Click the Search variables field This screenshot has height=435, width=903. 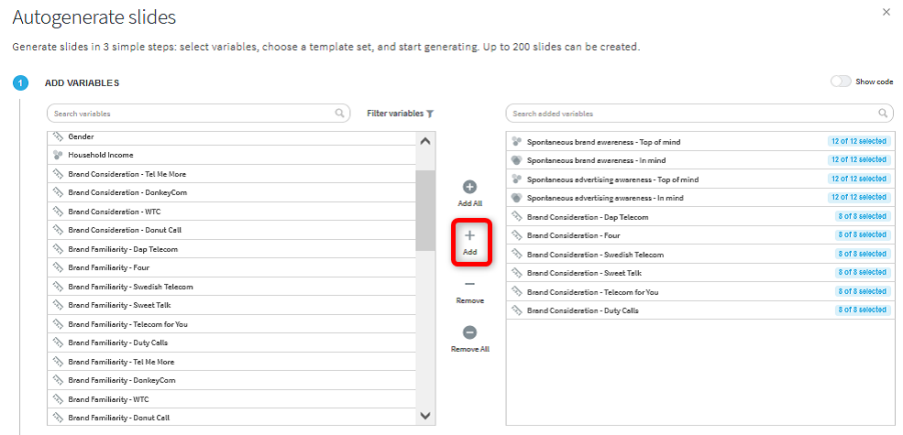[x=199, y=114]
